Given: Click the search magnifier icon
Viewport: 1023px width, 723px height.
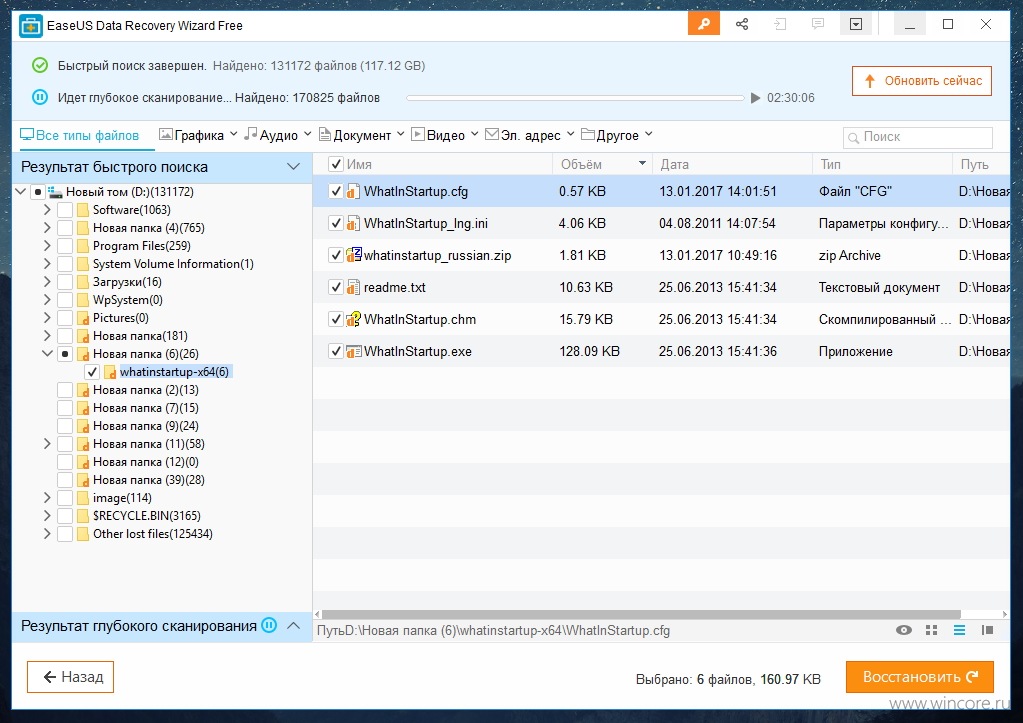Looking at the screenshot, I should [x=853, y=138].
